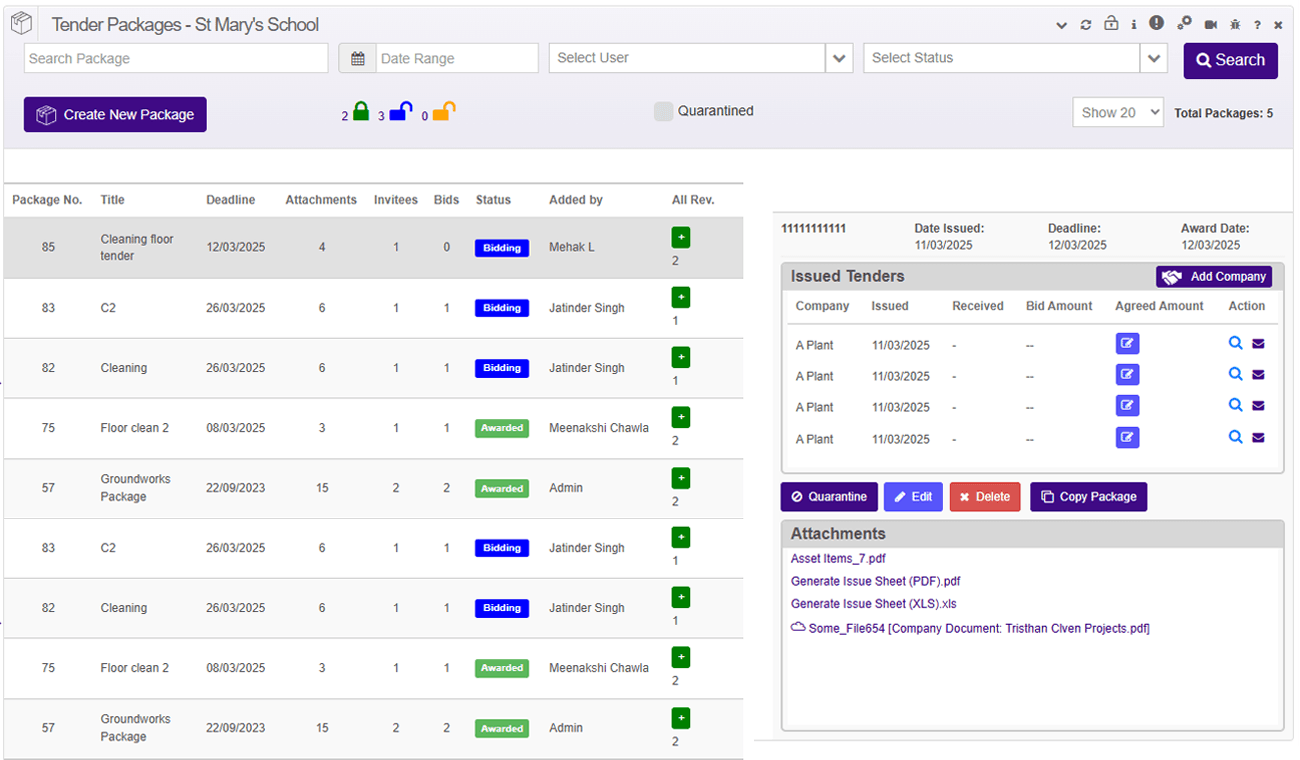Click the green closed padlock icon
Viewport: 1300px width, 760px height.
[361, 112]
